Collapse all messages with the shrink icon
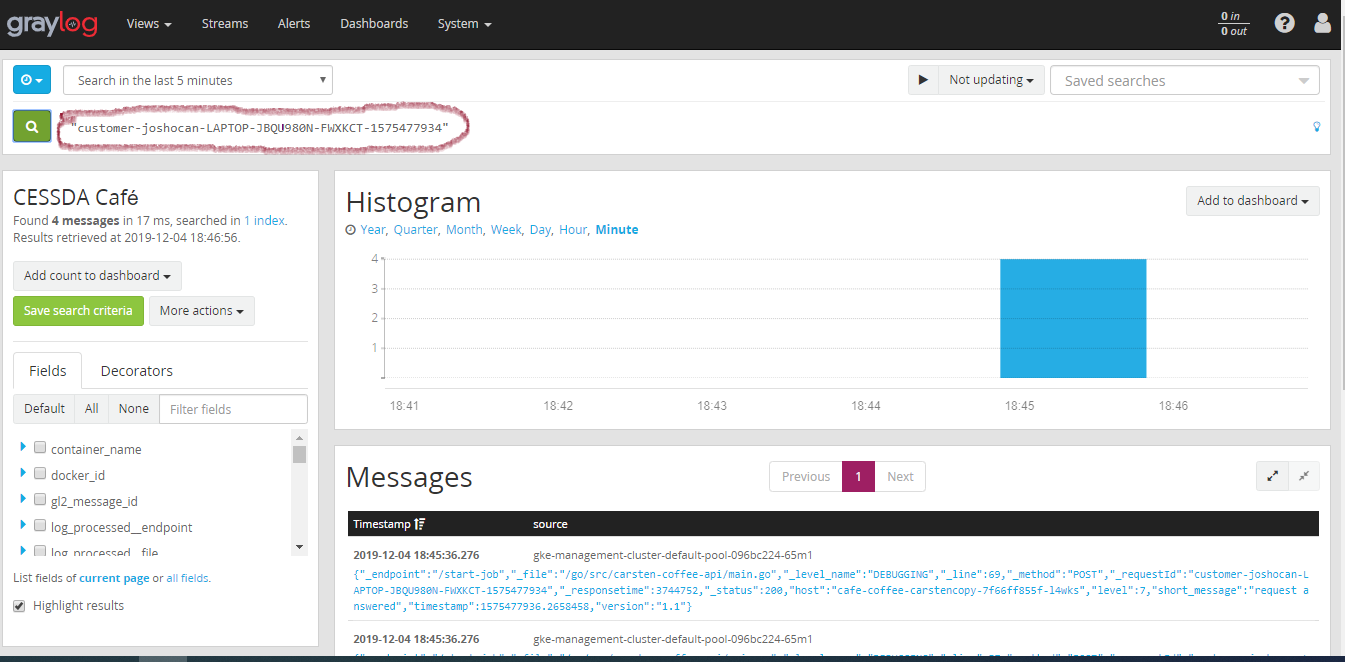 [x=1304, y=476]
